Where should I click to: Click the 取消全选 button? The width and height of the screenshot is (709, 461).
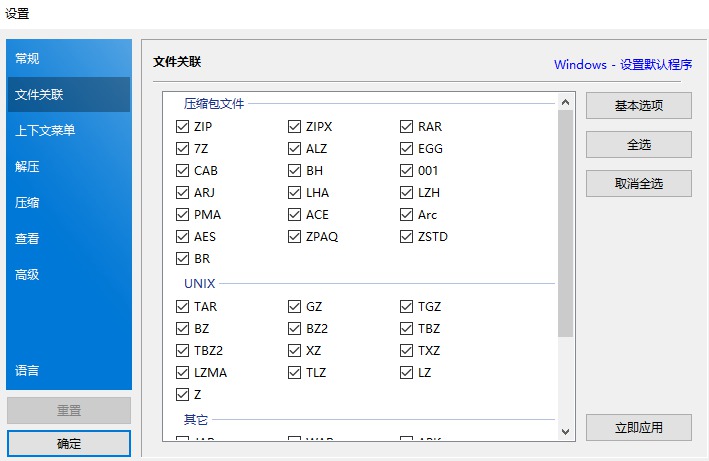coord(639,183)
